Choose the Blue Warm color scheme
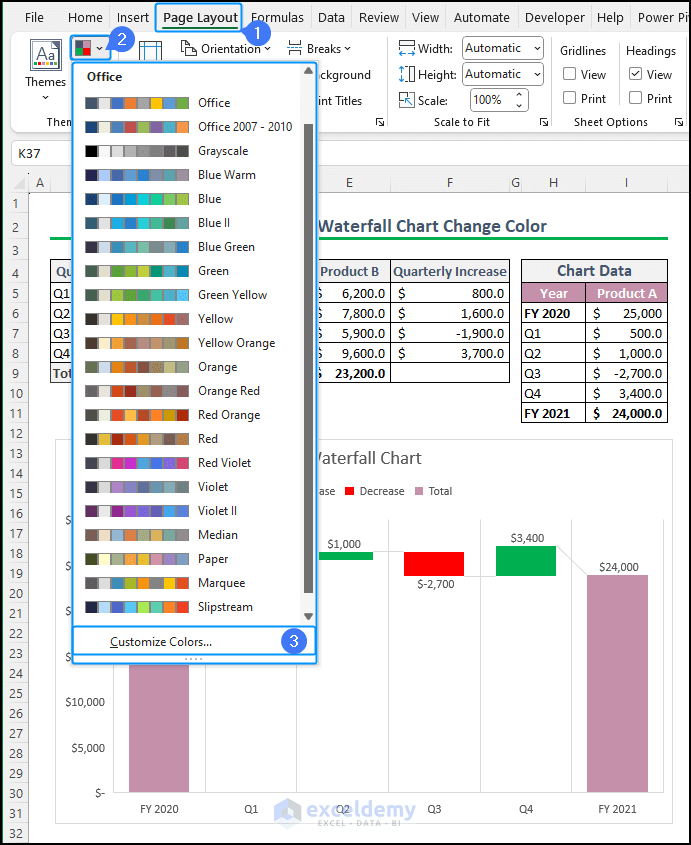 click(x=189, y=175)
